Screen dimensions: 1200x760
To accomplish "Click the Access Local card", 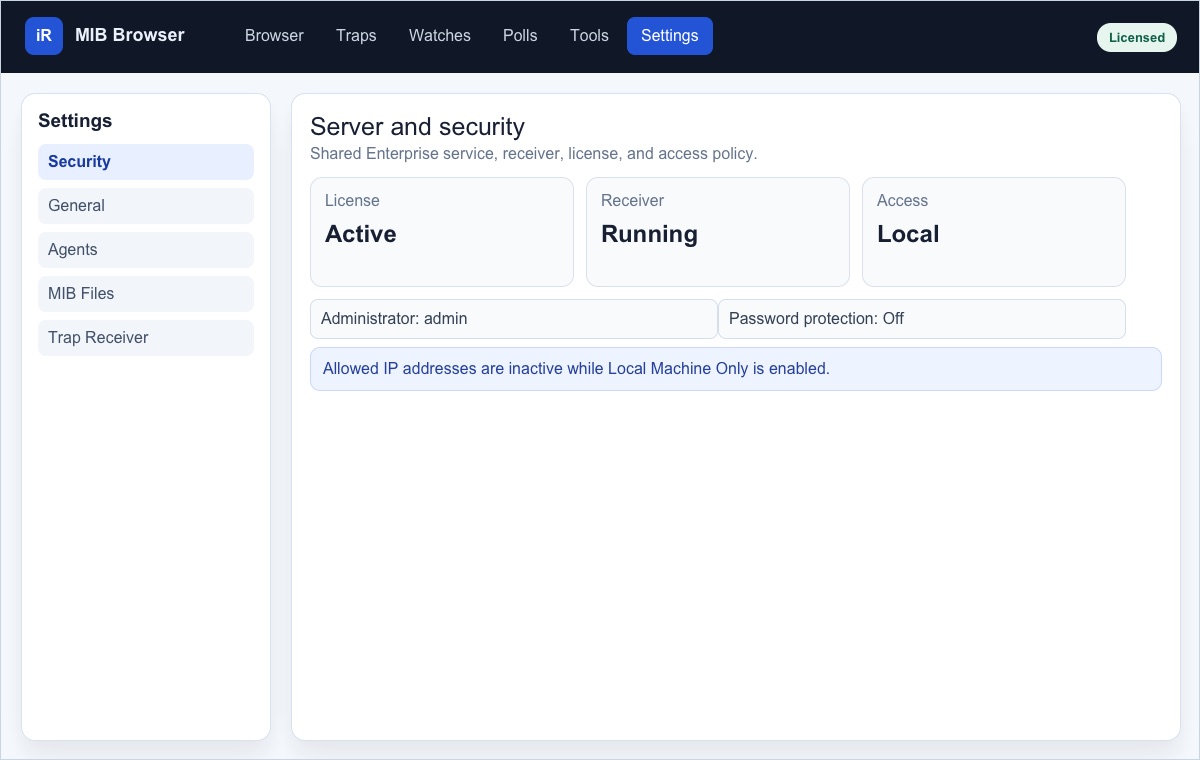I will [994, 232].
